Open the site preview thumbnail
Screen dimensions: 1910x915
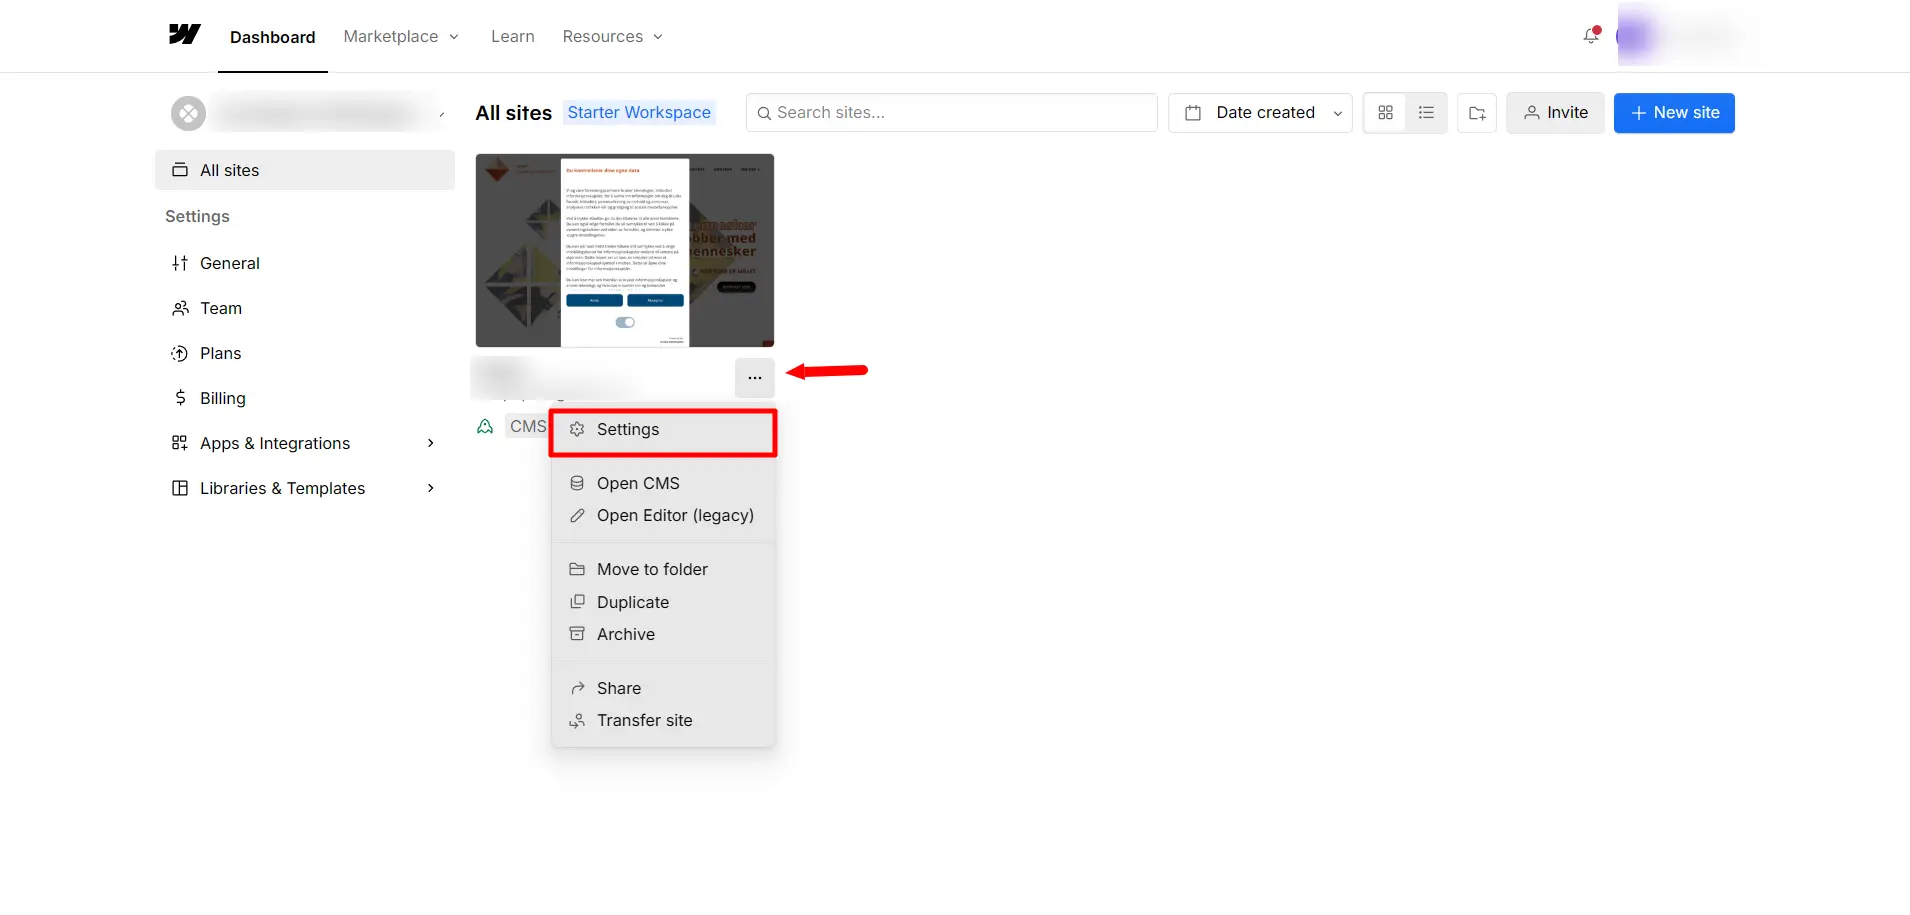pyautogui.click(x=624, y=250)
